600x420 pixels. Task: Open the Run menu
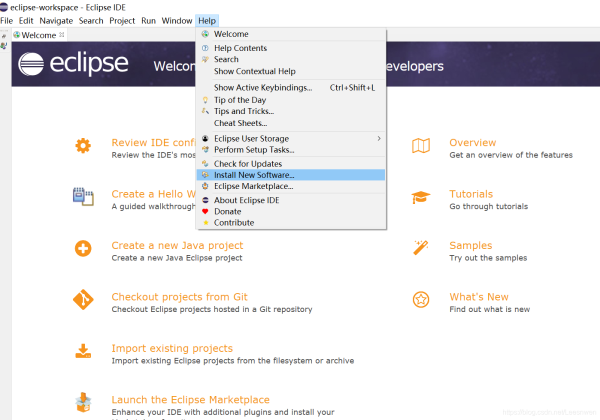pyautogui.click(x=148, y=21)
